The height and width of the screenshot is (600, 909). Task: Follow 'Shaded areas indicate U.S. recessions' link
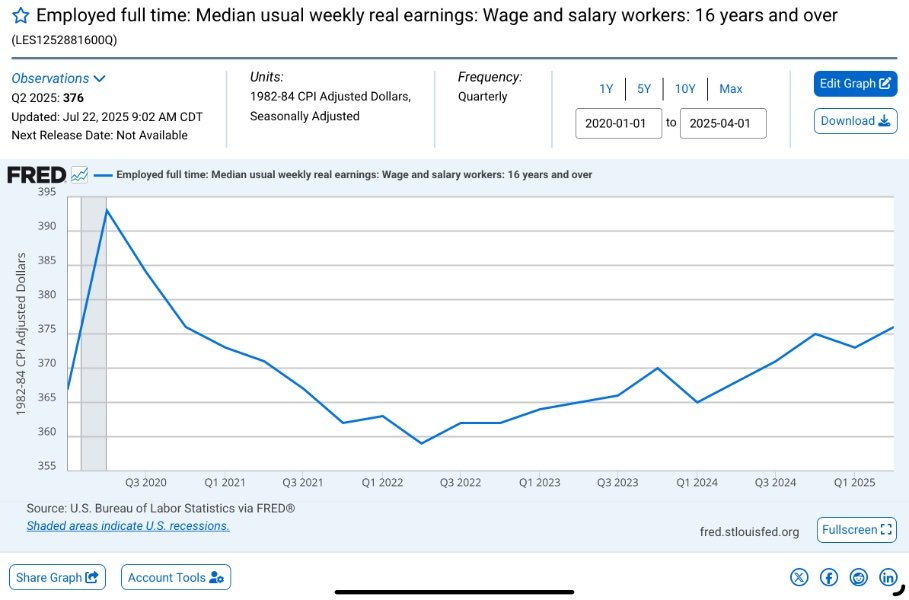(x=128, y=526)
